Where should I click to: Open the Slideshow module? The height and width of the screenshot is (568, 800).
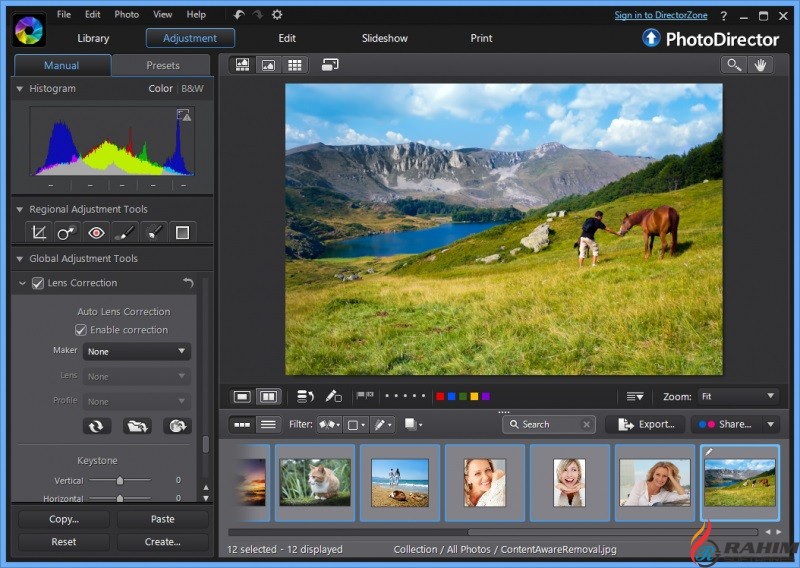pos(384,39)
